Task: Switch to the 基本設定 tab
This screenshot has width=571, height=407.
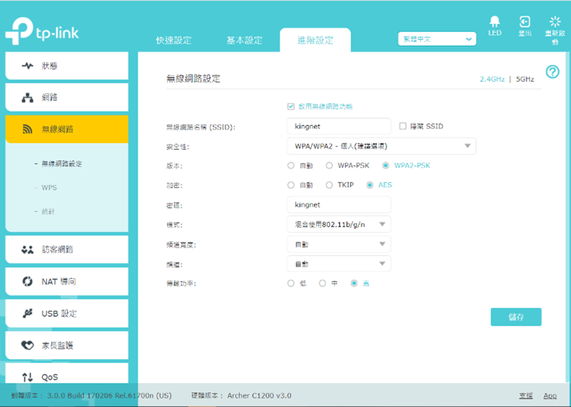Action: point(244,40)
